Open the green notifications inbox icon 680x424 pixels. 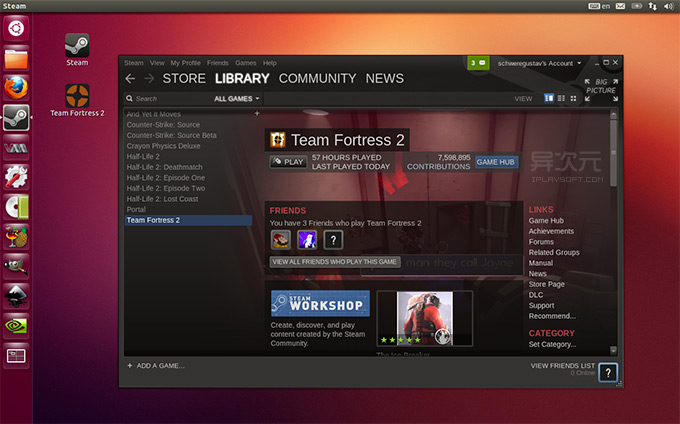point(478,63)
